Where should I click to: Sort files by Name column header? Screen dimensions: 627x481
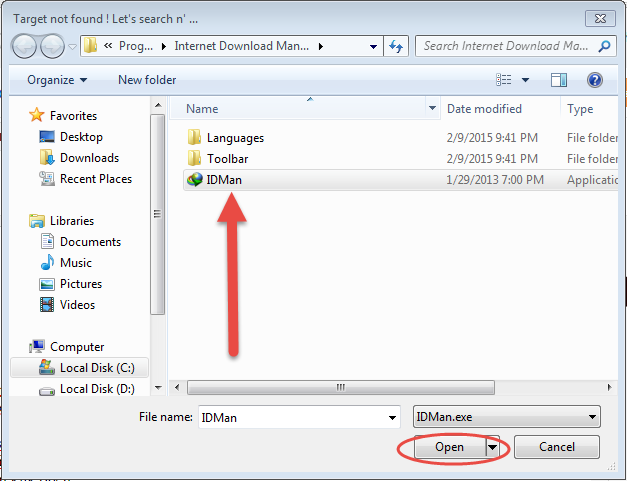click(x=298, y=109)
